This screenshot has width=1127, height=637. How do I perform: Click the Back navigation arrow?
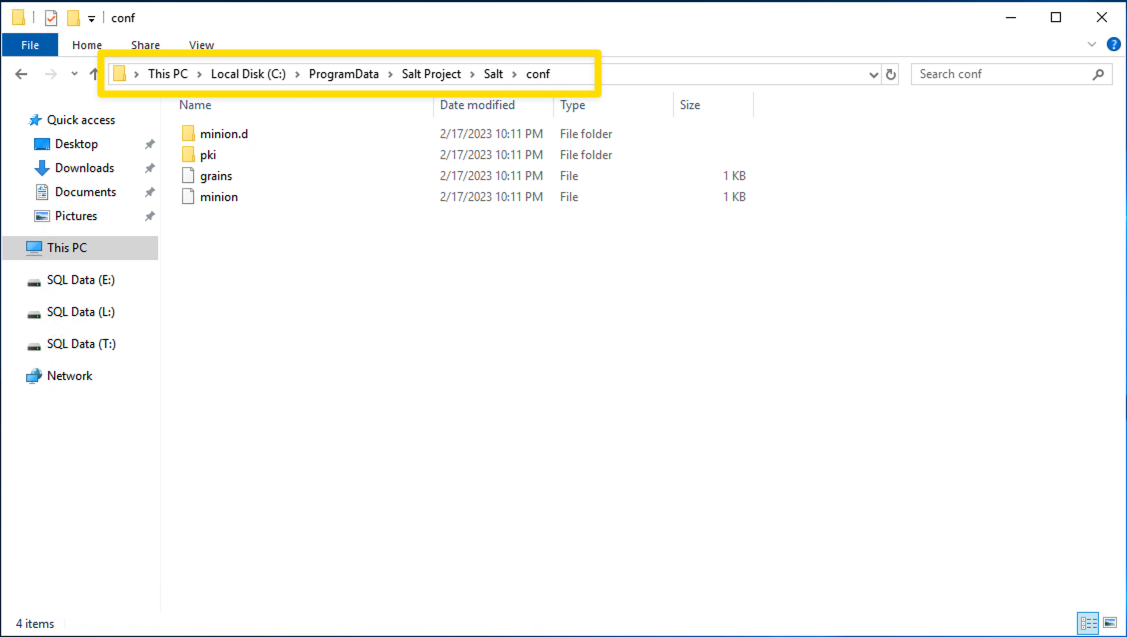tap(21, 74)
